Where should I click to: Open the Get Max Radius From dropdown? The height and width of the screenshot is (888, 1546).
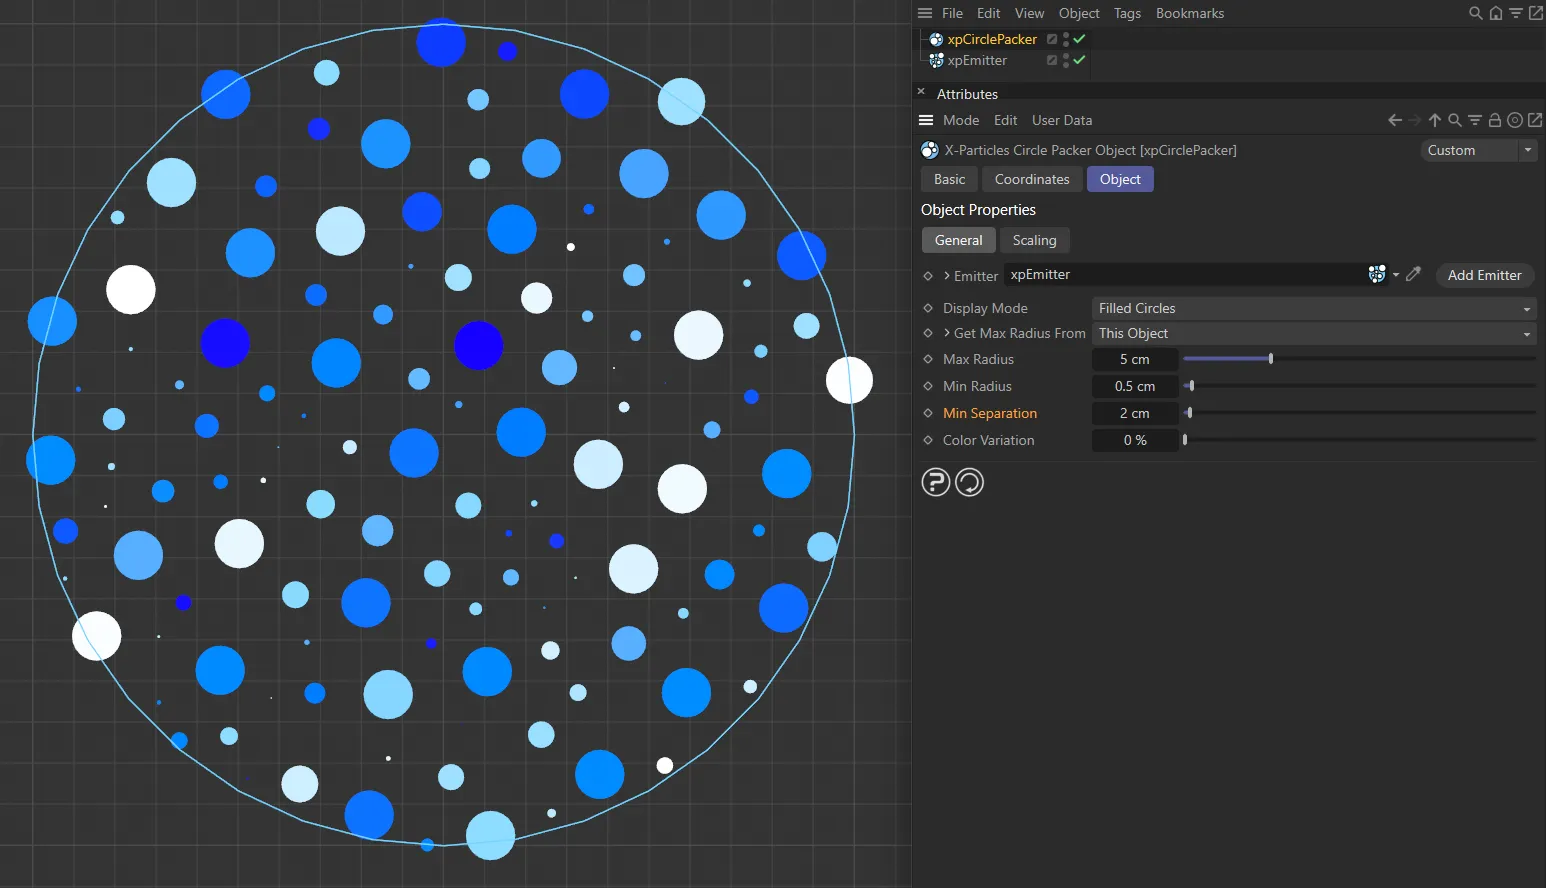1313,333
